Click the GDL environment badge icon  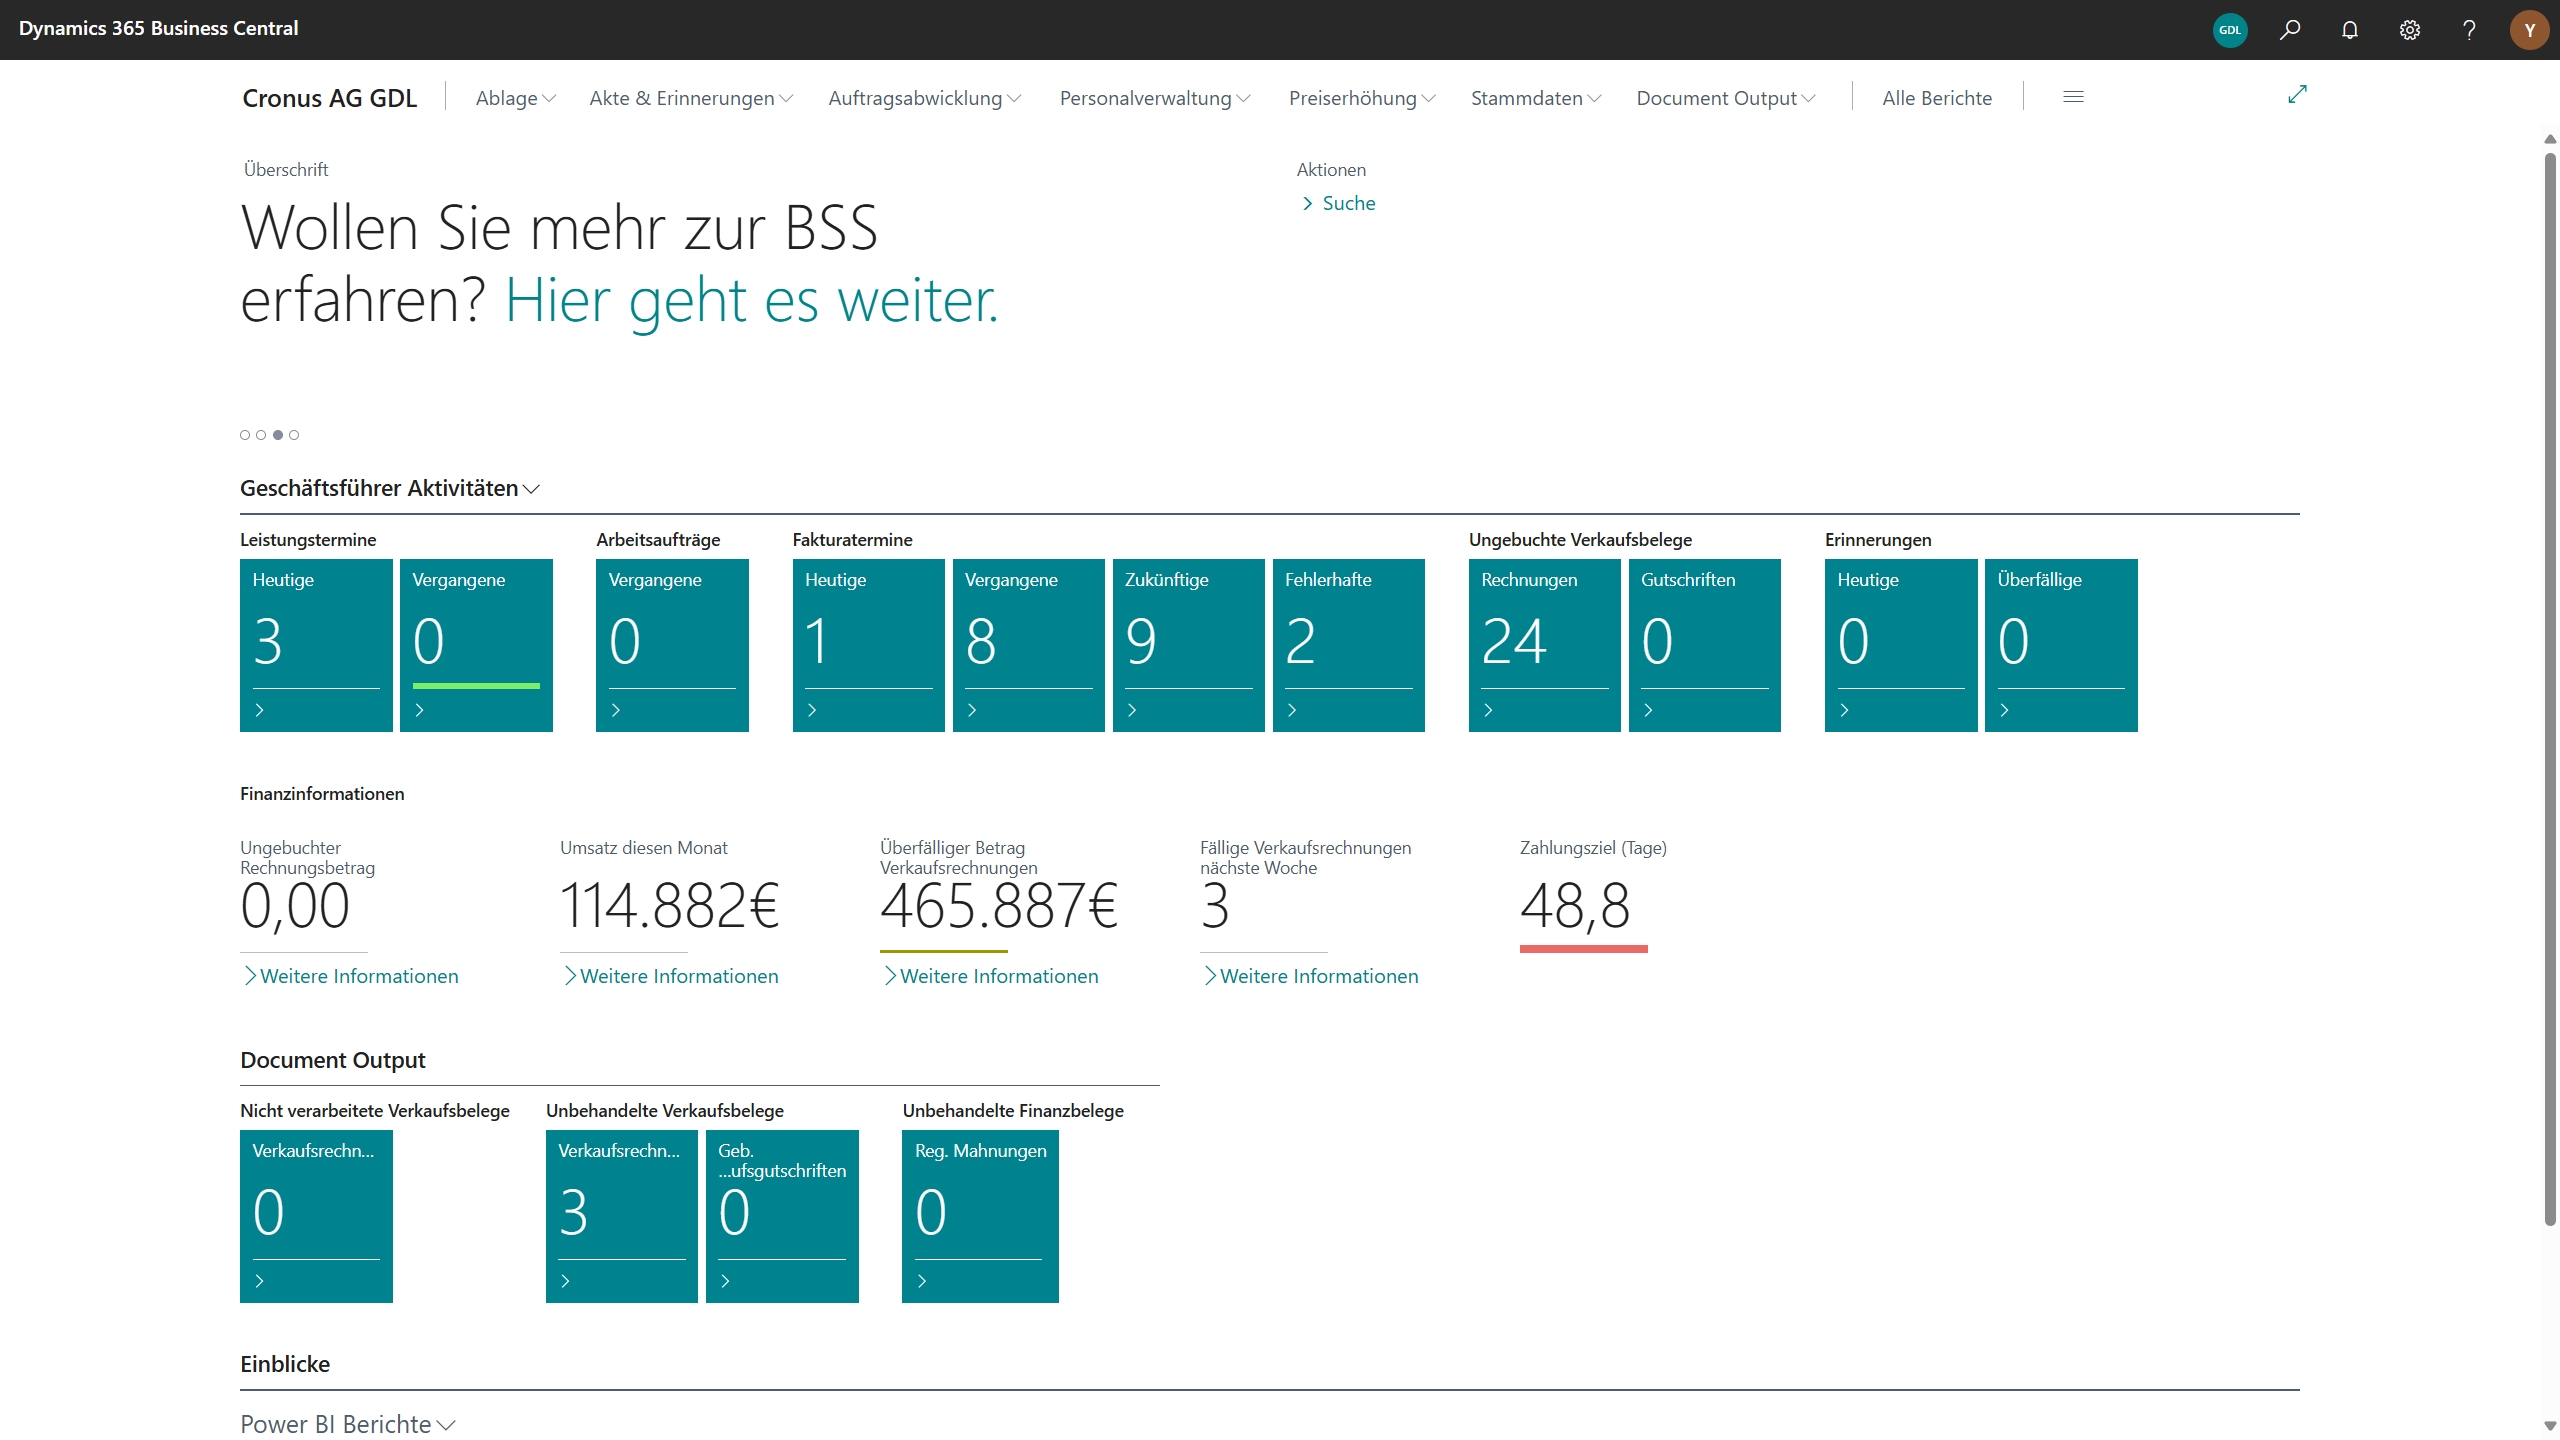[x=2230, y=30]
